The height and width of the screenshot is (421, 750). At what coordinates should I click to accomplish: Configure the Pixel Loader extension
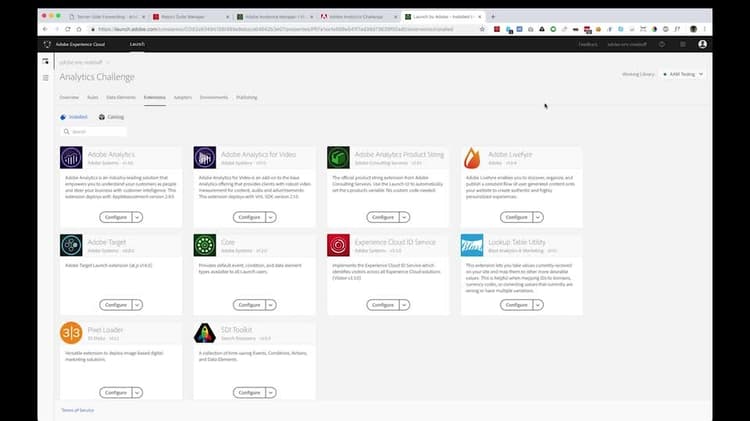[x=116, y=392]
